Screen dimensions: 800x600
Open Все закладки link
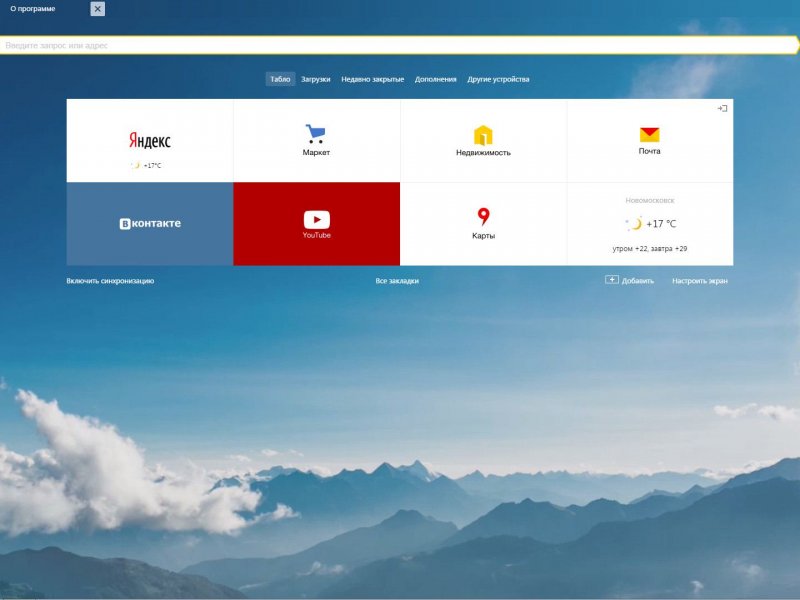(x=397, y=281)
